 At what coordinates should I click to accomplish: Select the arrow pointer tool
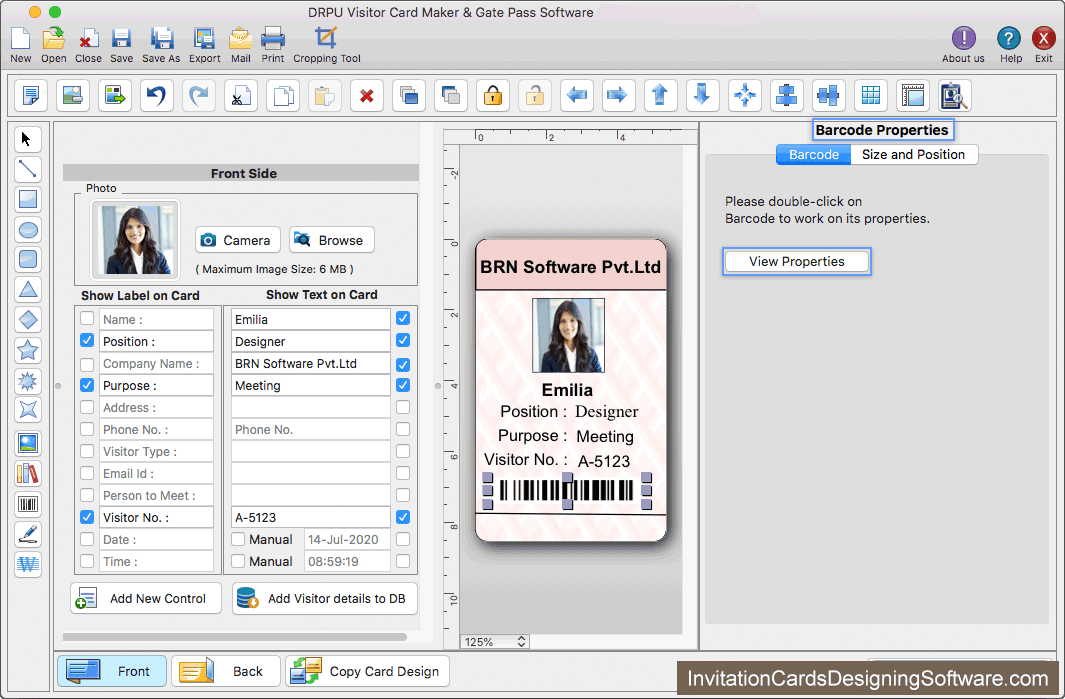(x=27, y=139)
